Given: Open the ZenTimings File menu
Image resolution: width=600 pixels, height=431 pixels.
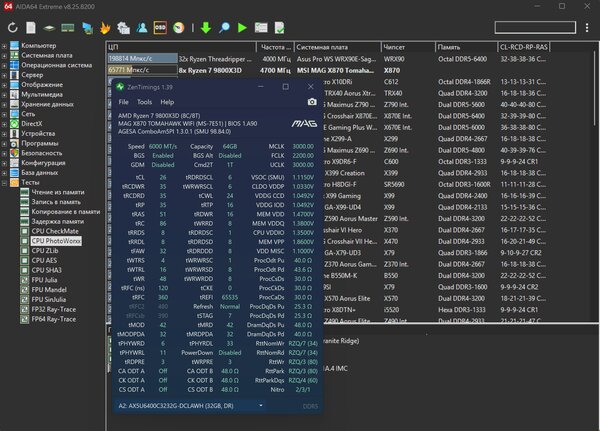Looking at the screenshot, I should (123, 102).
